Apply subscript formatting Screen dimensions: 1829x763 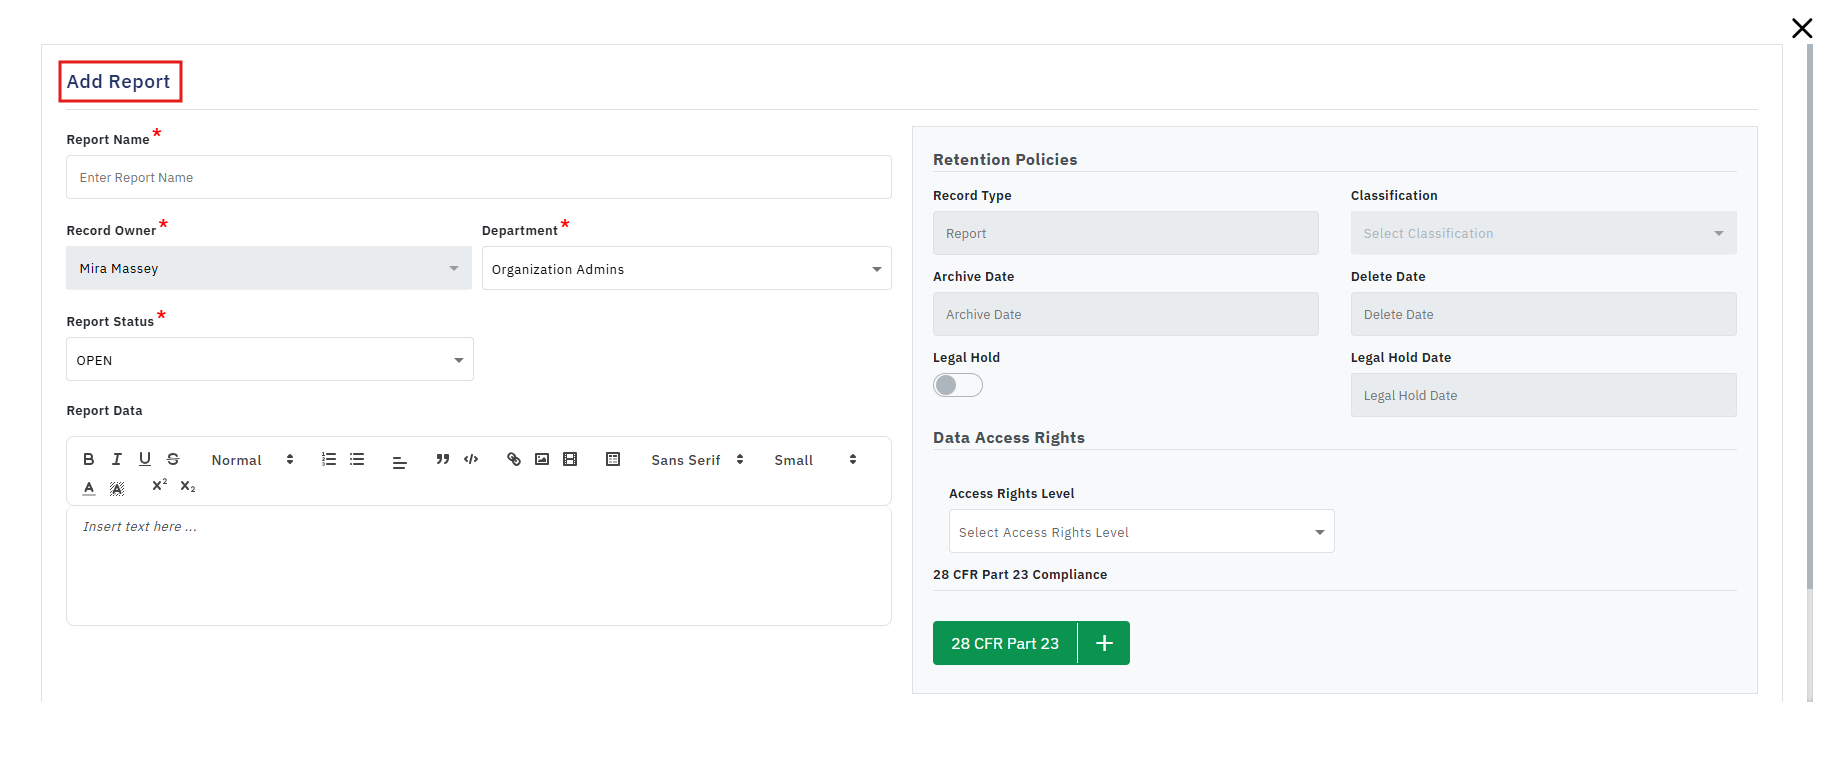tap(188, 486)
